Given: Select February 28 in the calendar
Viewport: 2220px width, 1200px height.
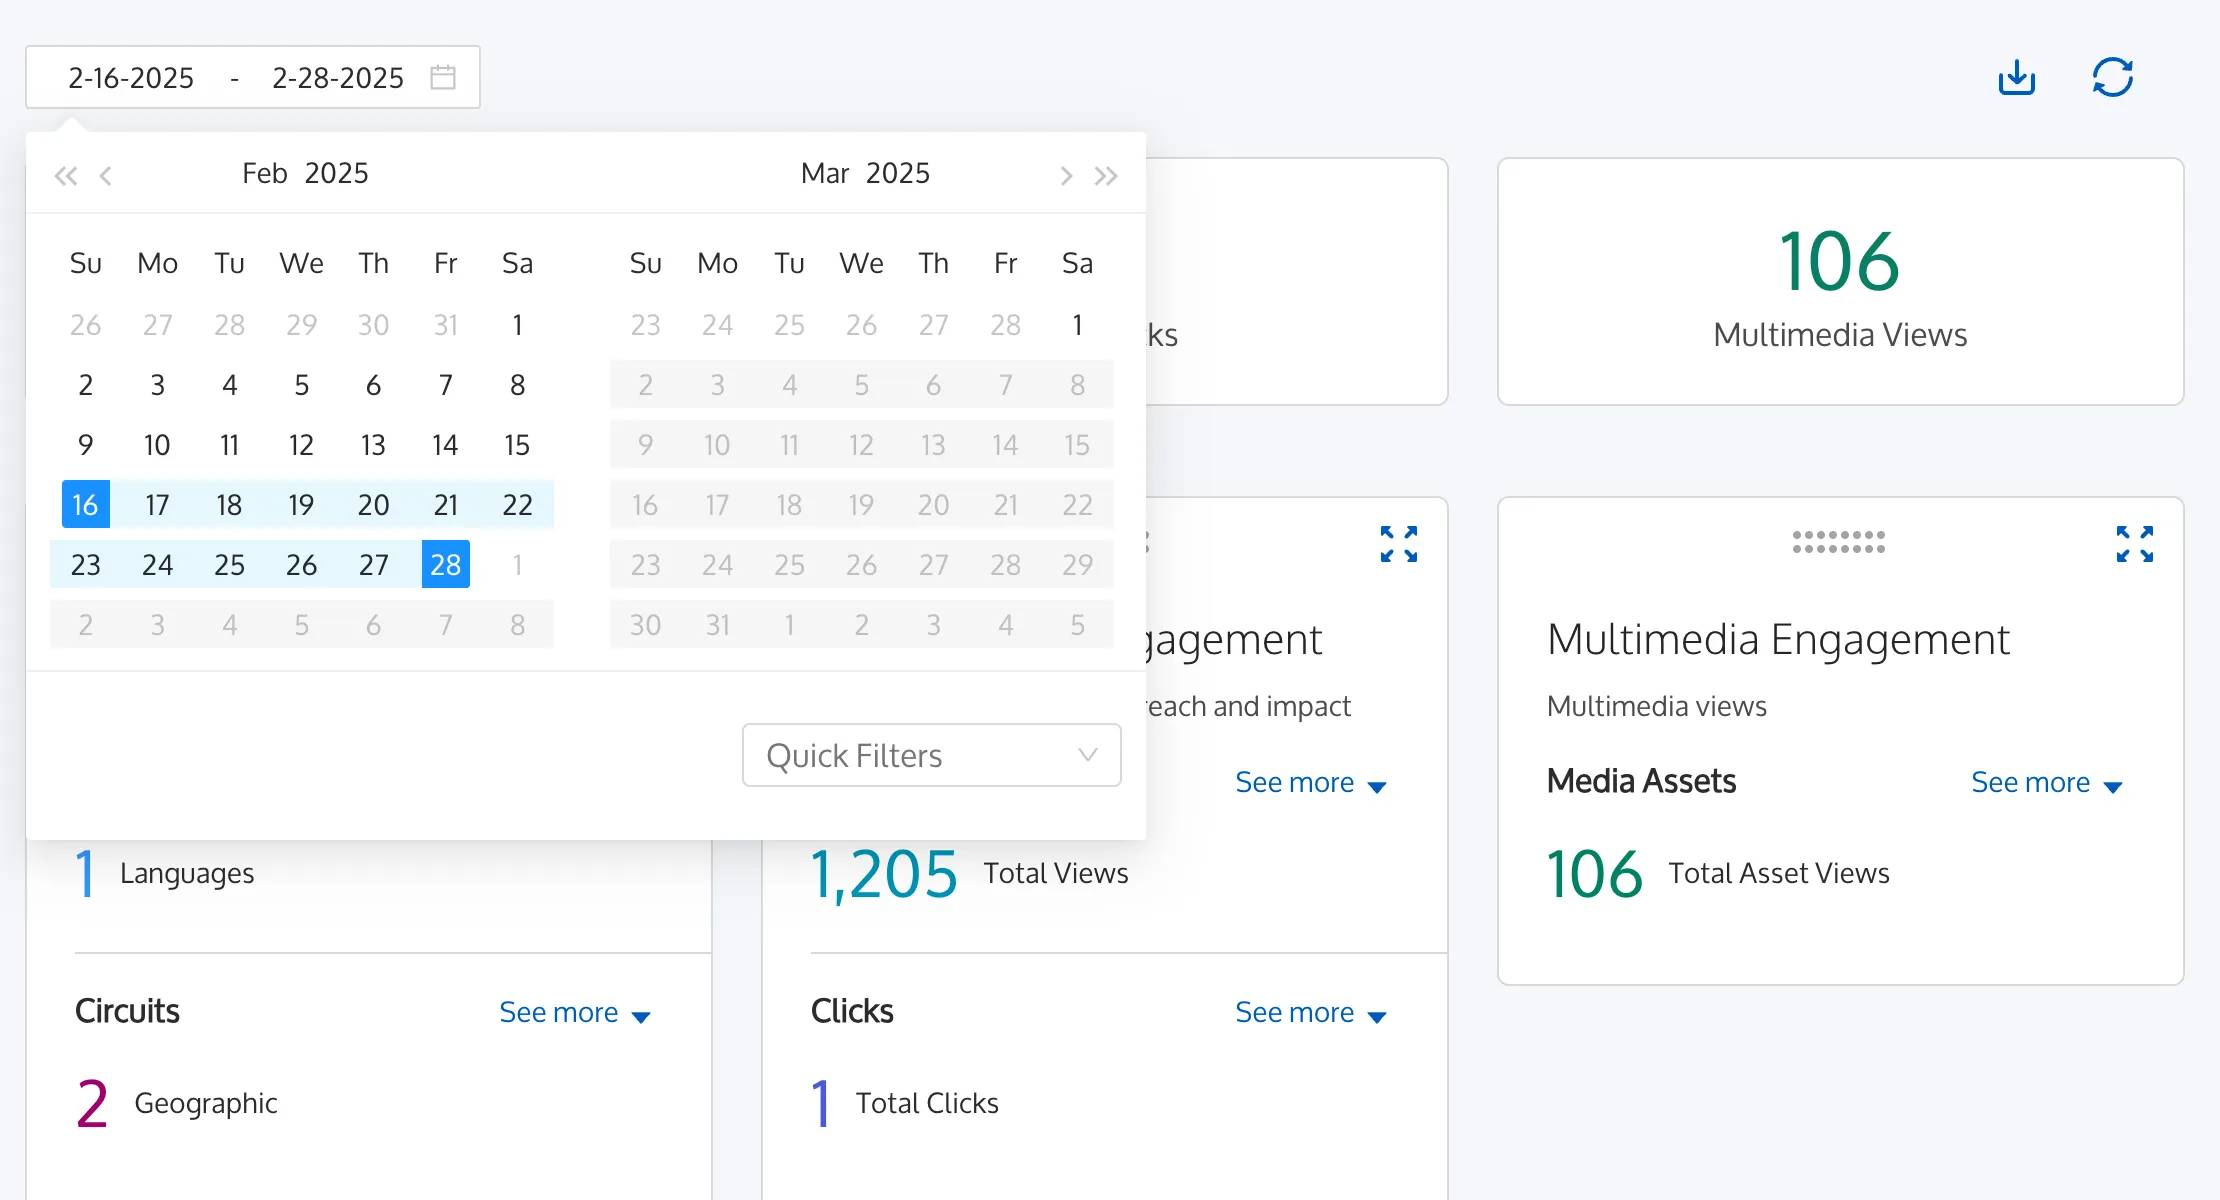Looking at the screenshot, I should coord(446,564).
